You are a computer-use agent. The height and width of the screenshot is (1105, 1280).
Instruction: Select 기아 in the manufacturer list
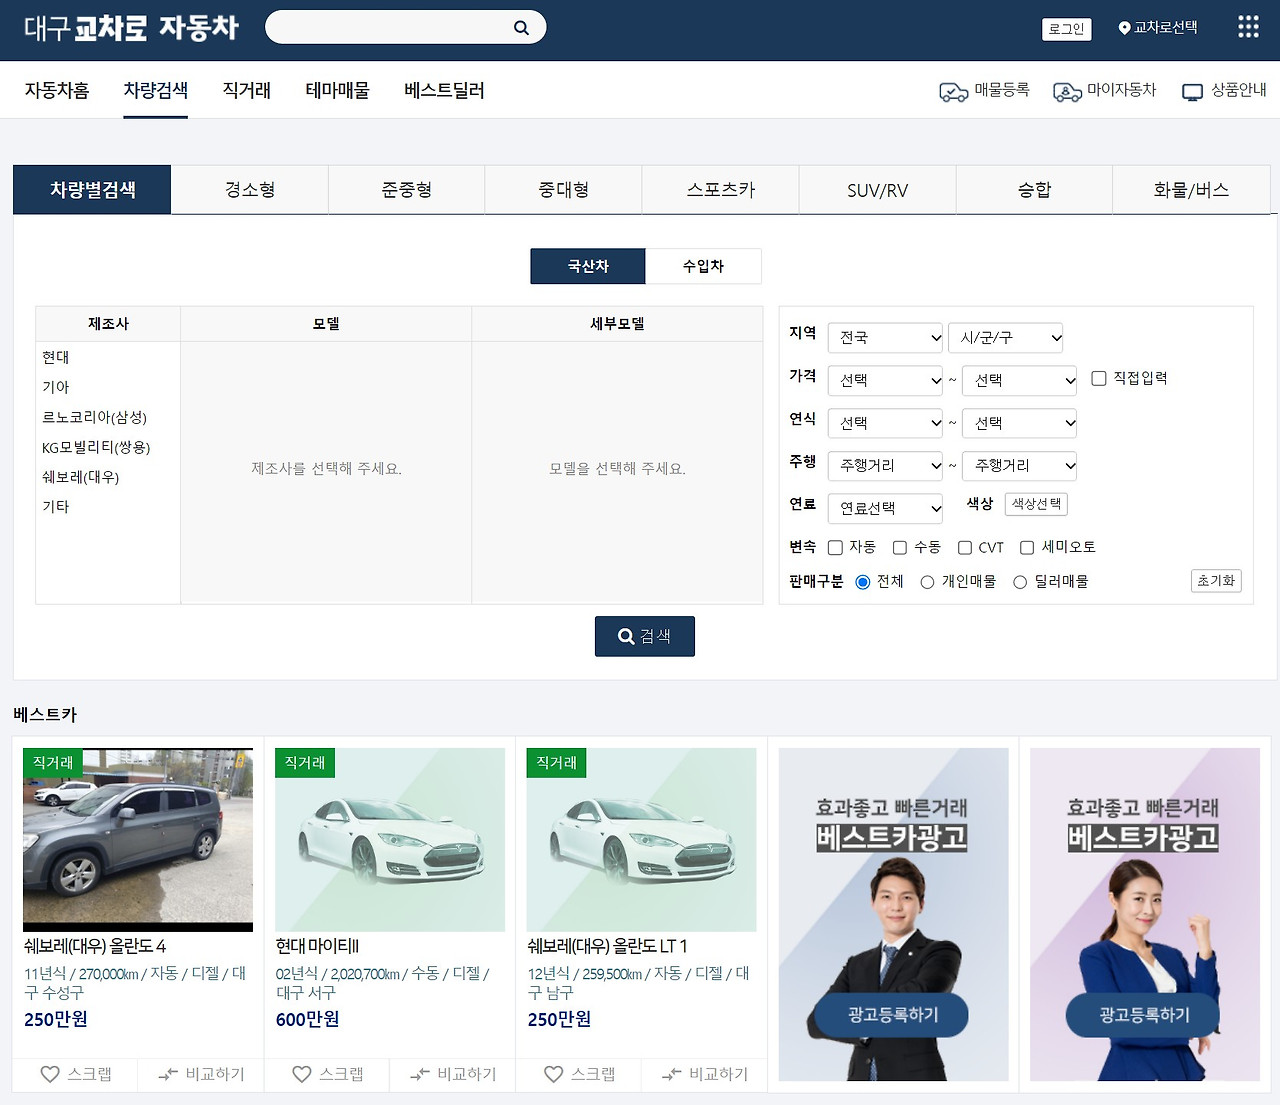click(56, 387)
